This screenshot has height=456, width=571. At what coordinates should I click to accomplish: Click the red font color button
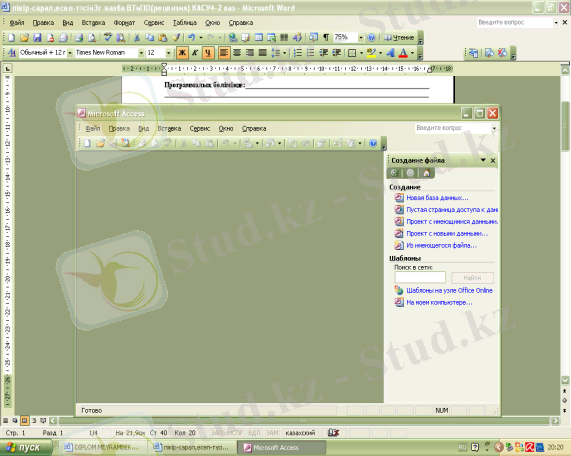[403, 53]
